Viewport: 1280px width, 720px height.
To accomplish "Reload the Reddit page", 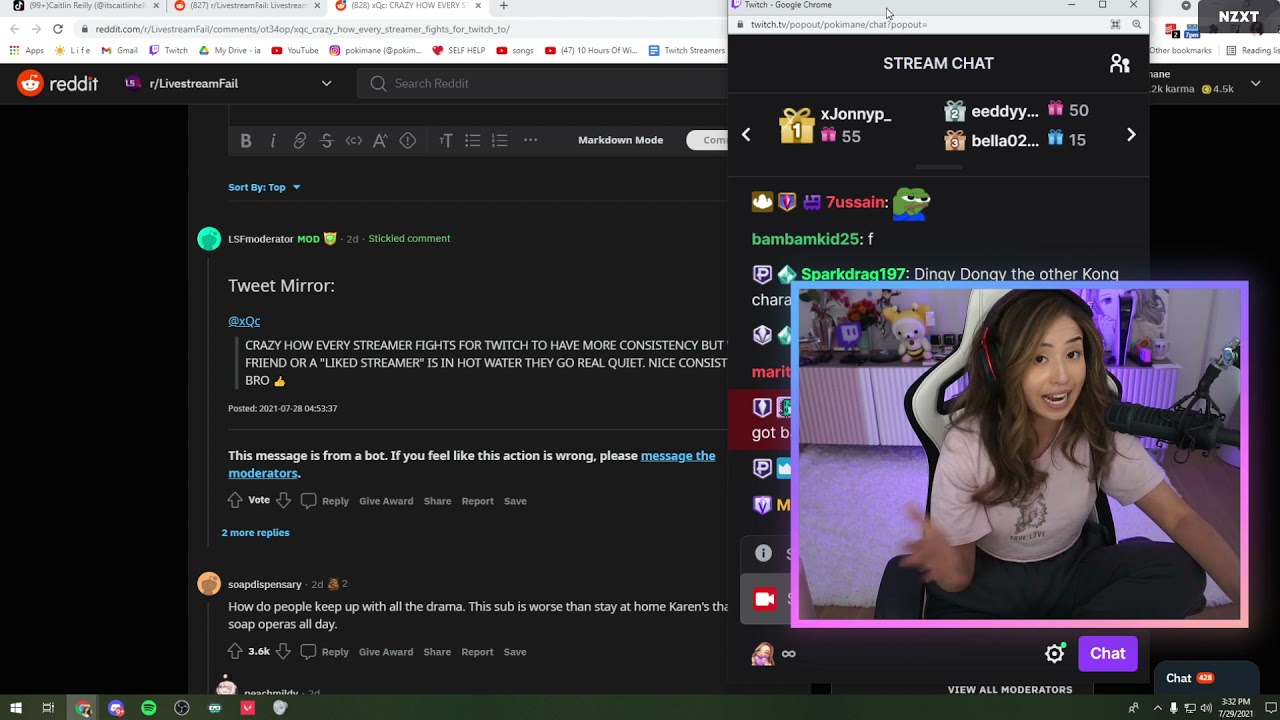I will [x=58, y=29].
